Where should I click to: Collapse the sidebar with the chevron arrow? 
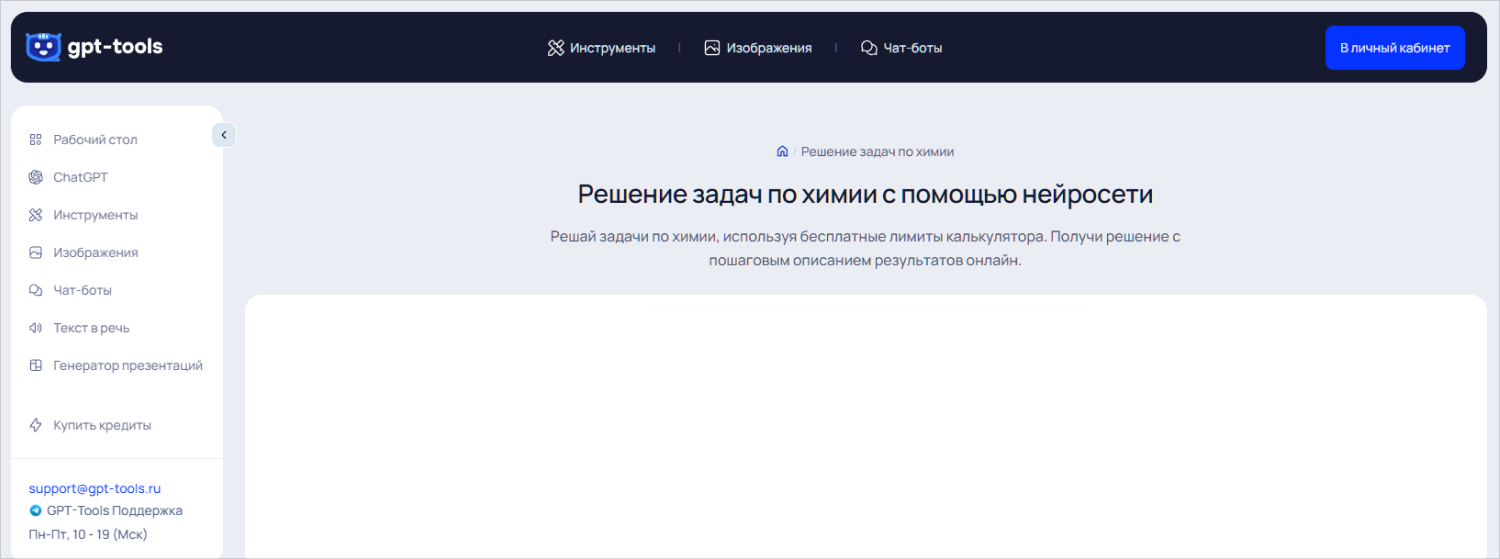[x=224, y=134]
